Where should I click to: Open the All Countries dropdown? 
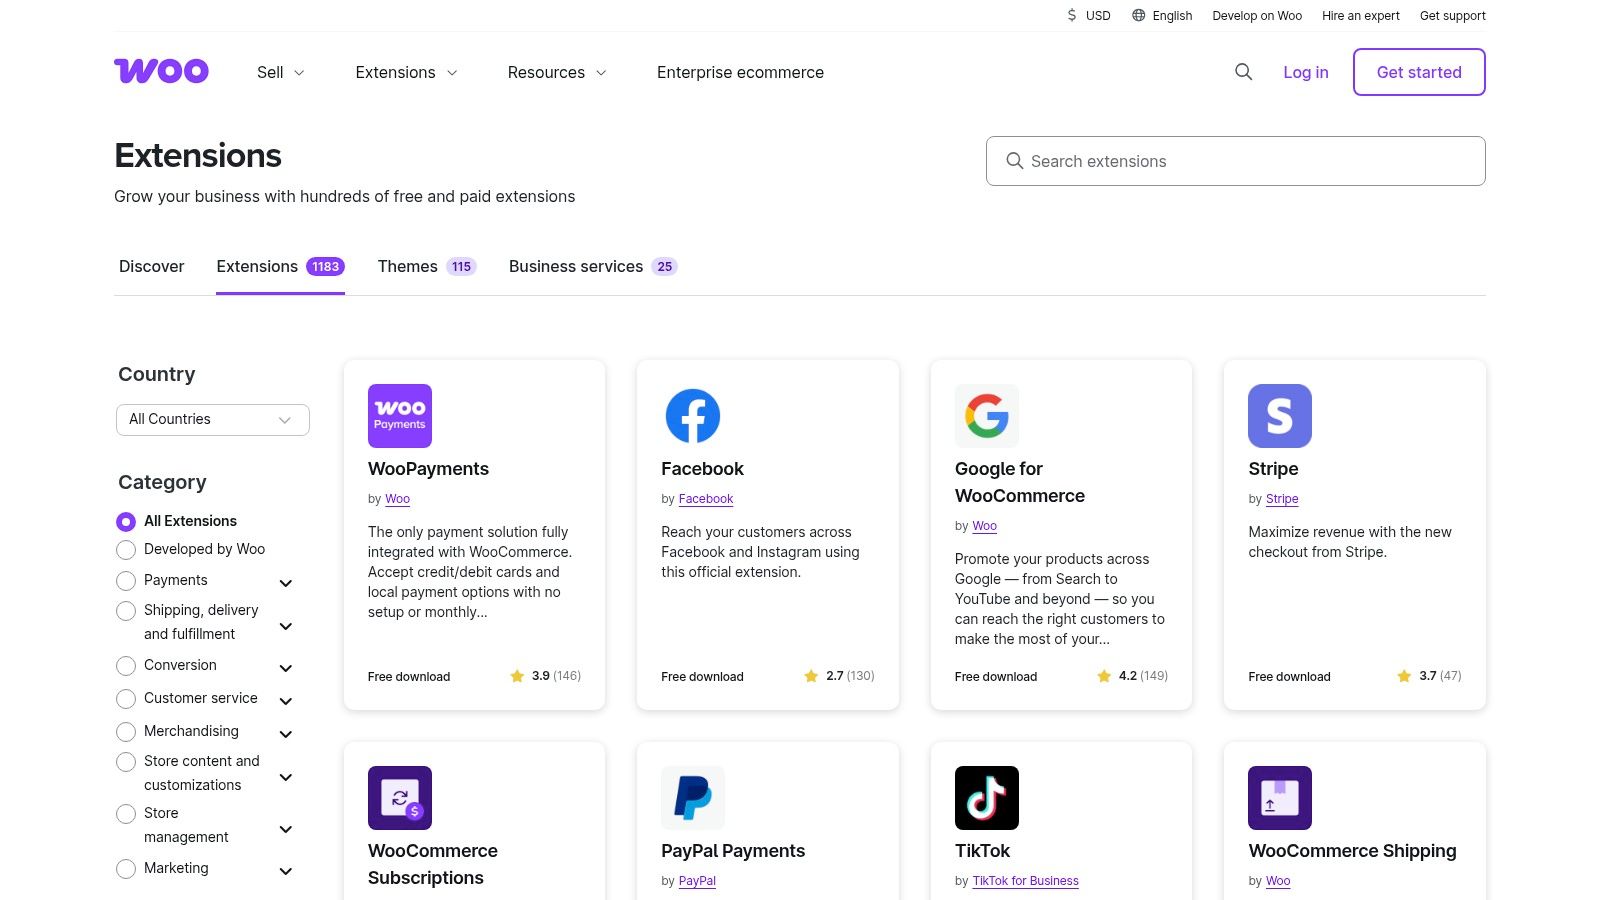pos(213,420)
